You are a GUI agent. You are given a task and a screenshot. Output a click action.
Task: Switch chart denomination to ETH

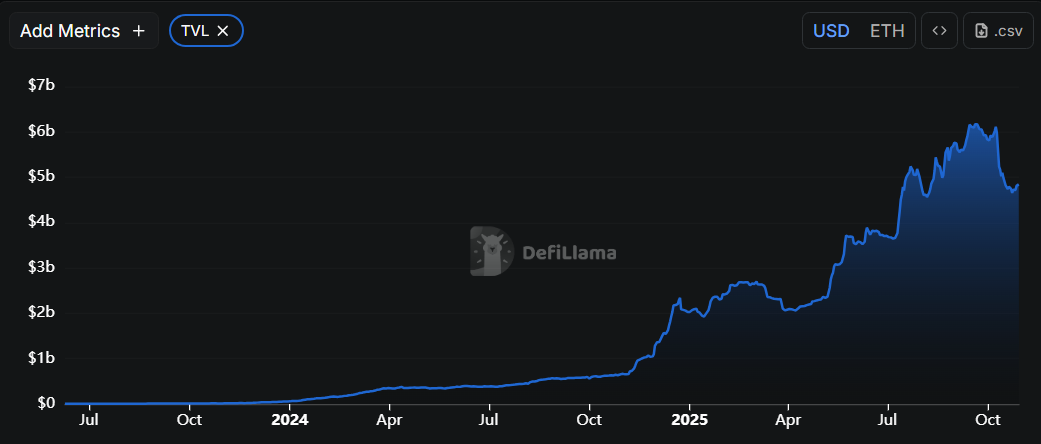(887, 31)
